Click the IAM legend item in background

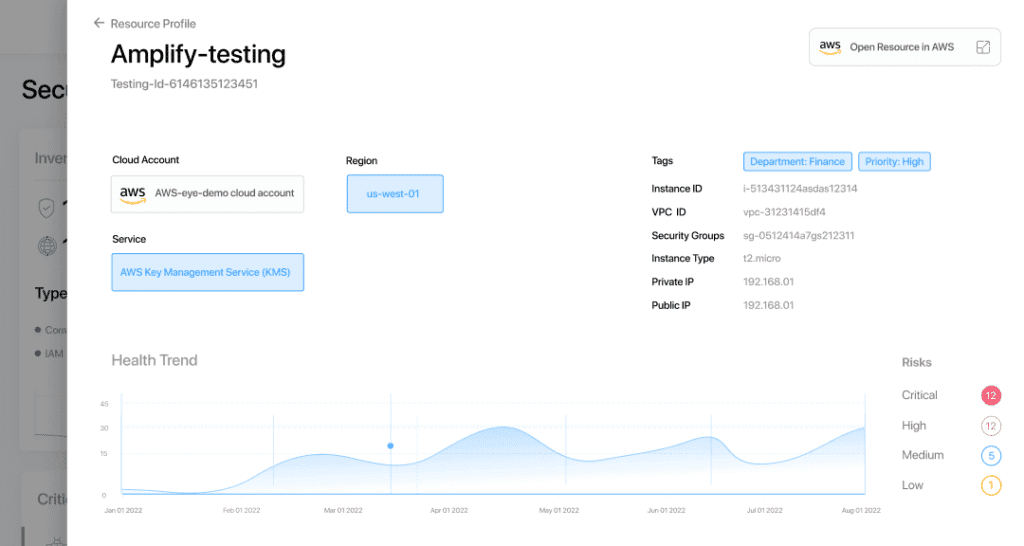50,353
